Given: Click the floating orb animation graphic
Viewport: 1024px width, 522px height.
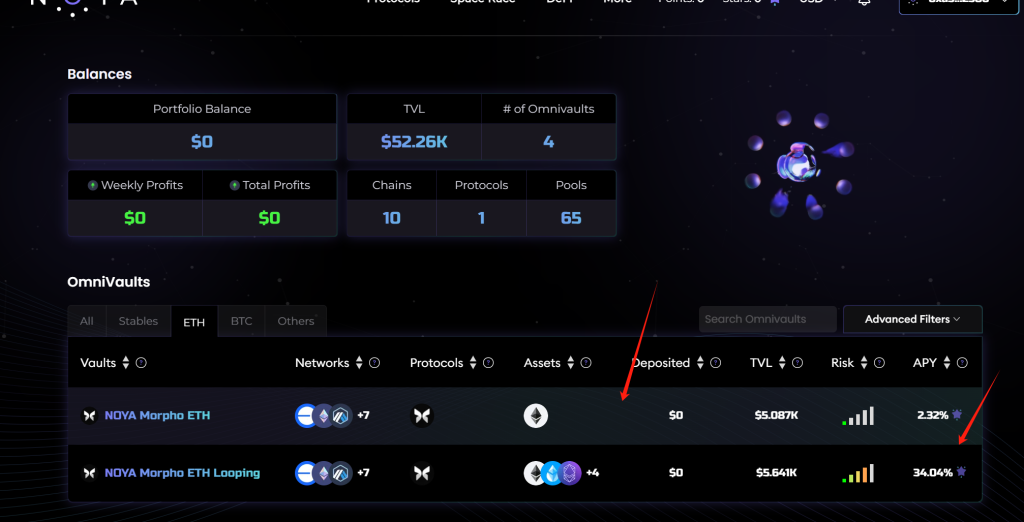Looking at the screenshot, I should coord(799,165).
